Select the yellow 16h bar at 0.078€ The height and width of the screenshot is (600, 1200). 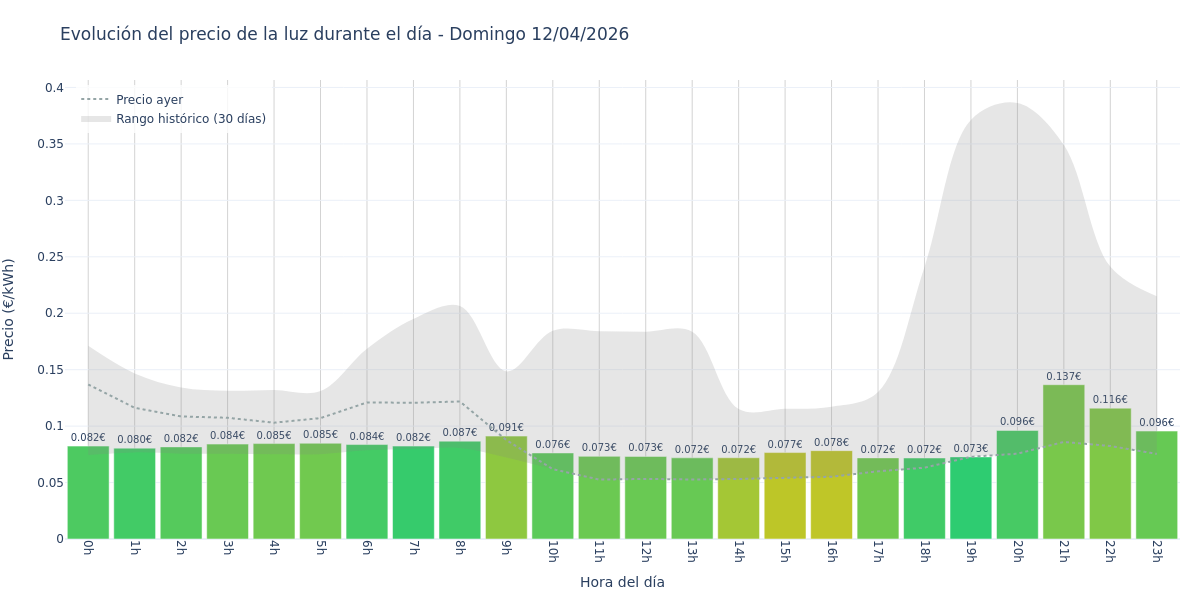[831, 494]
